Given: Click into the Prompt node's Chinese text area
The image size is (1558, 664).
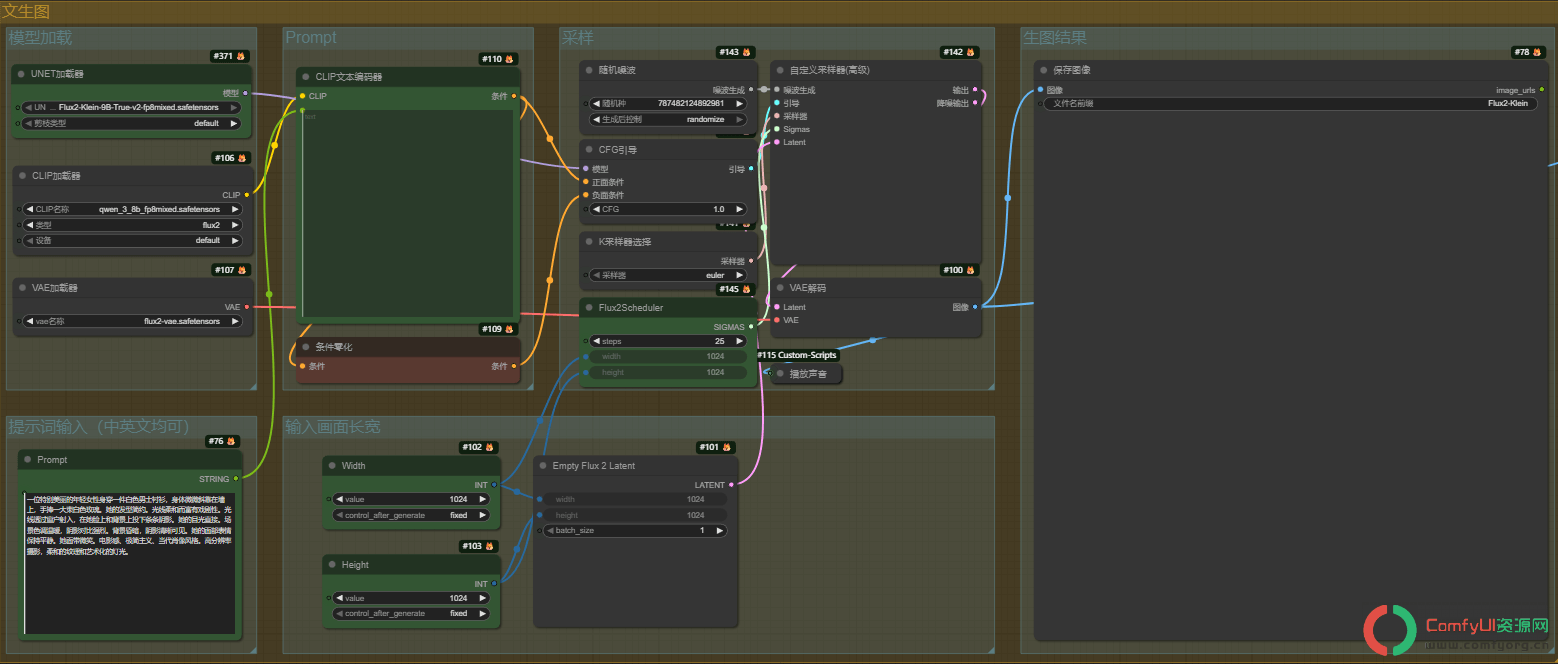Looking at the screenshot, I should point(130,563).
